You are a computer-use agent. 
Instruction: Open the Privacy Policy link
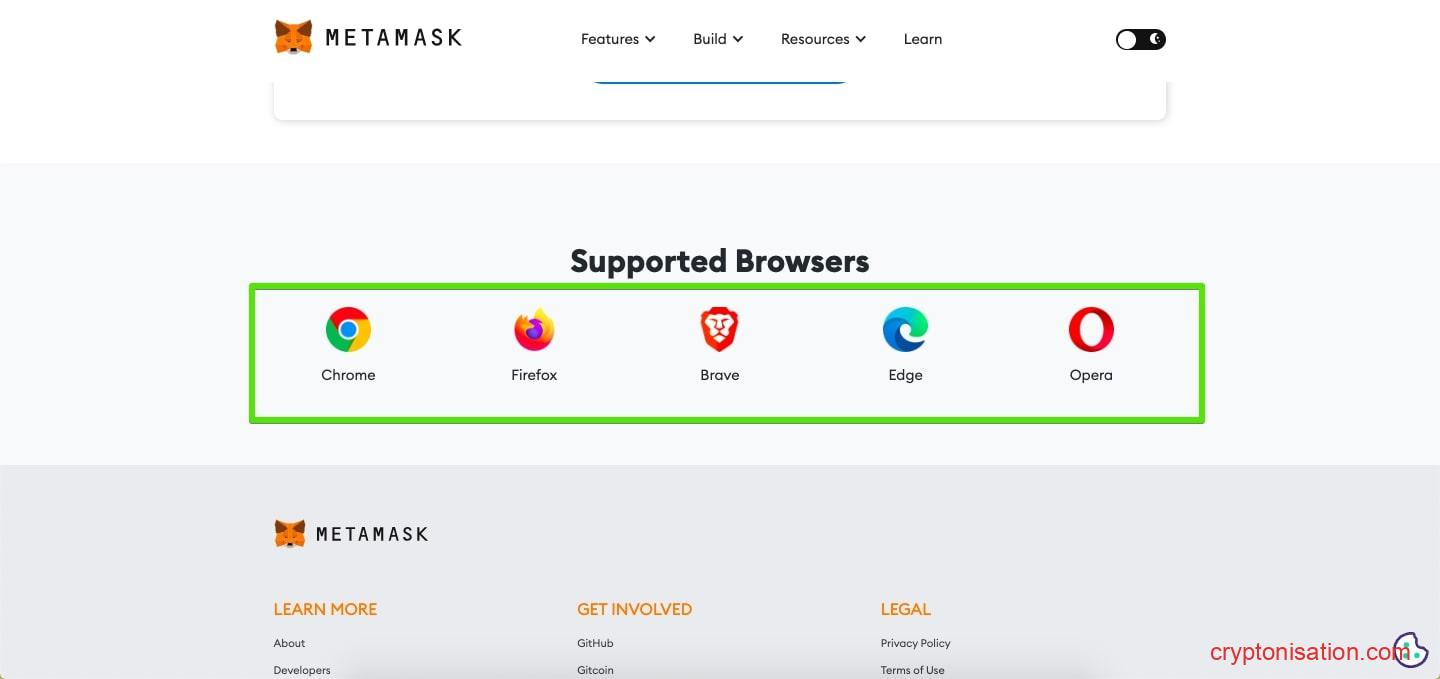point(916,643)
